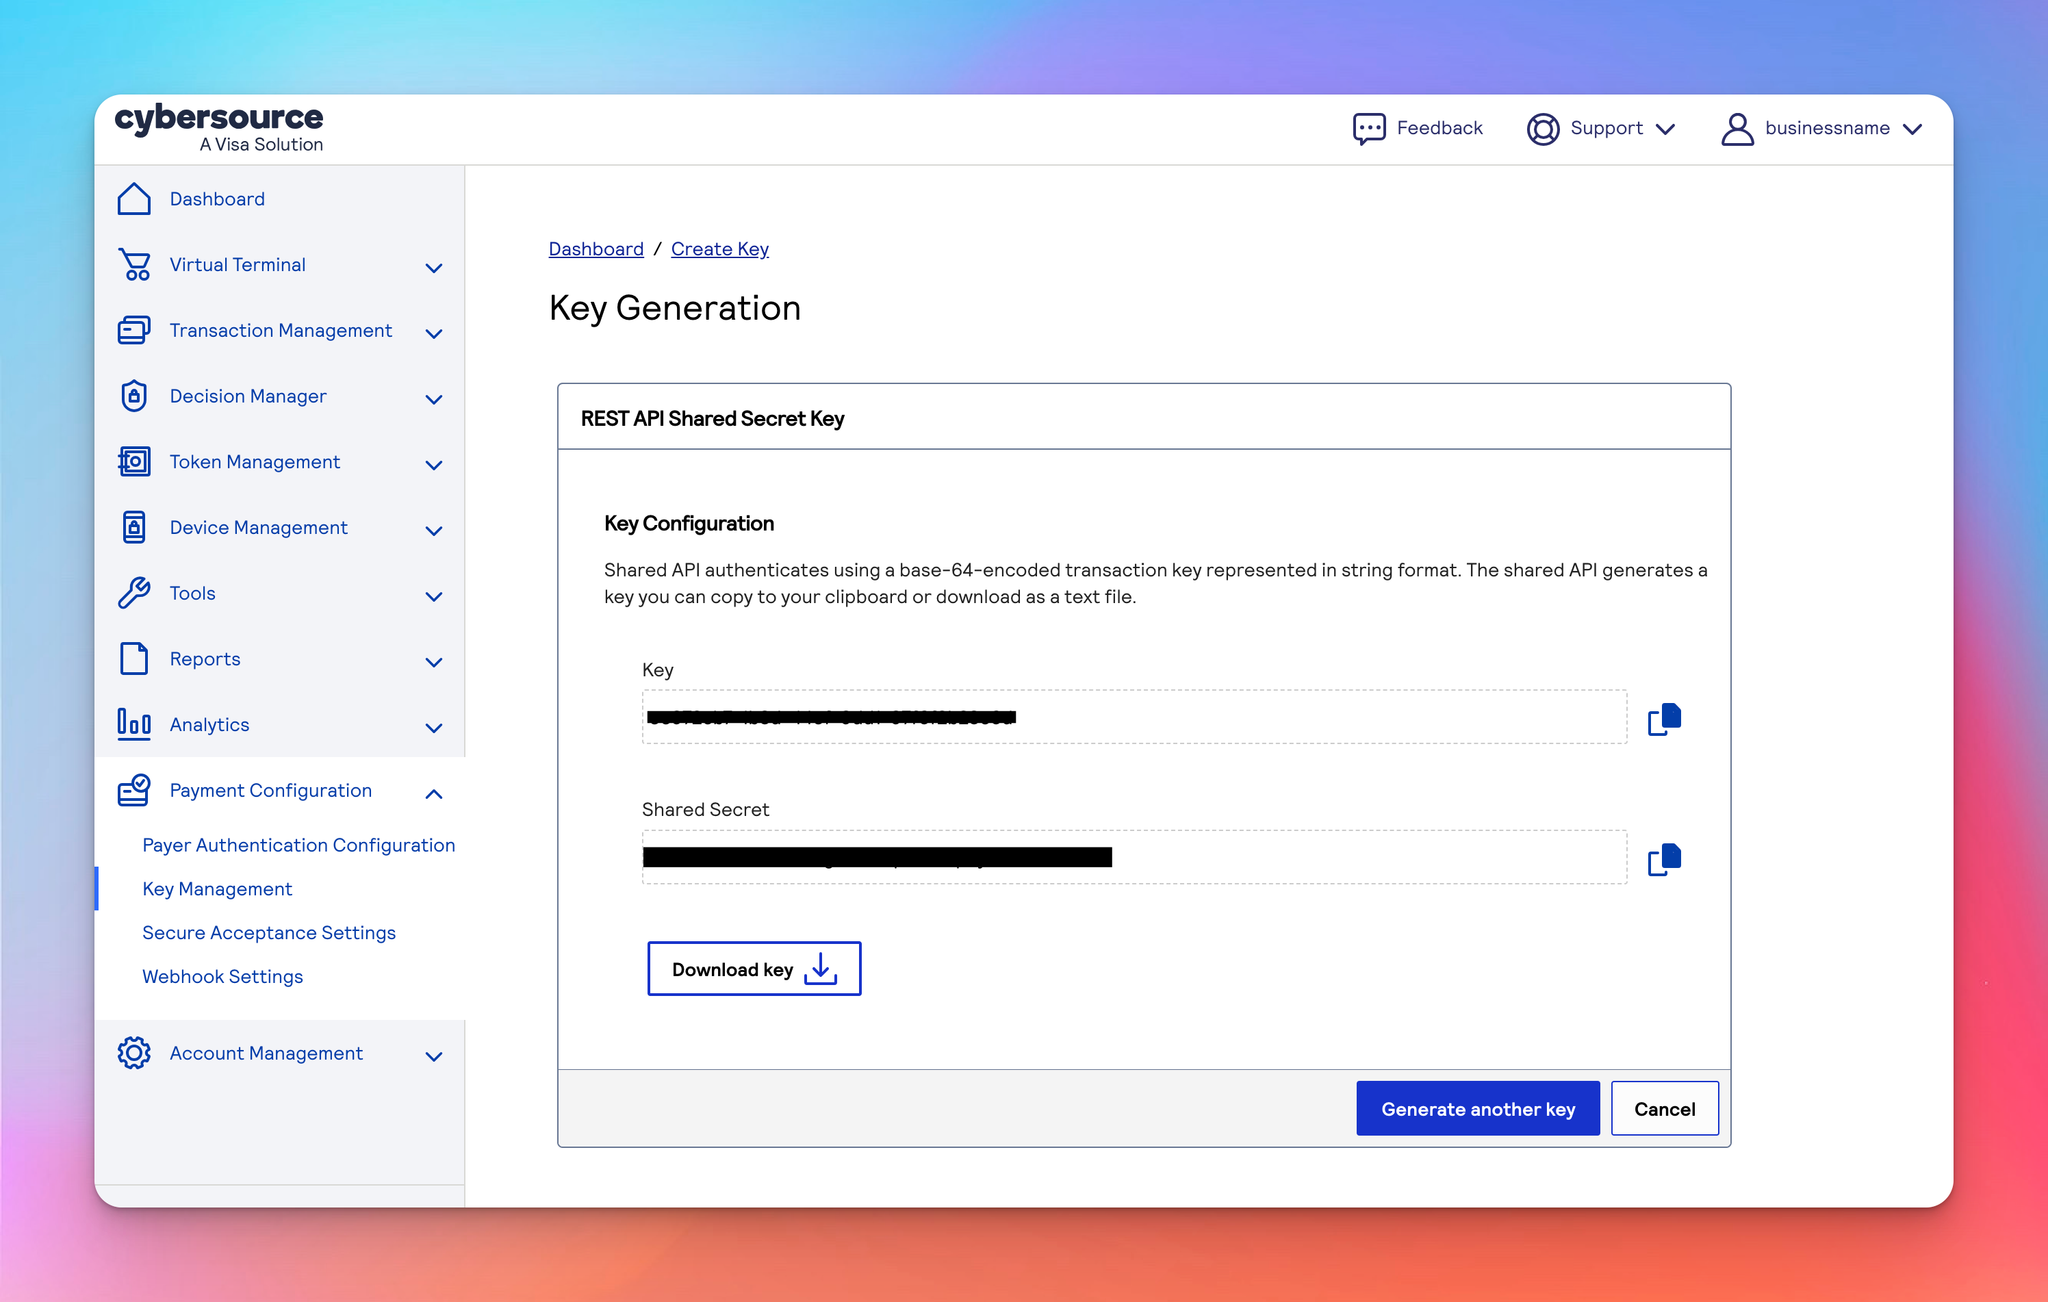Viewport: 2048px width, 1302px height.
Task: Click the Payment Configuration card icon
Action: [x=134, y=790]
